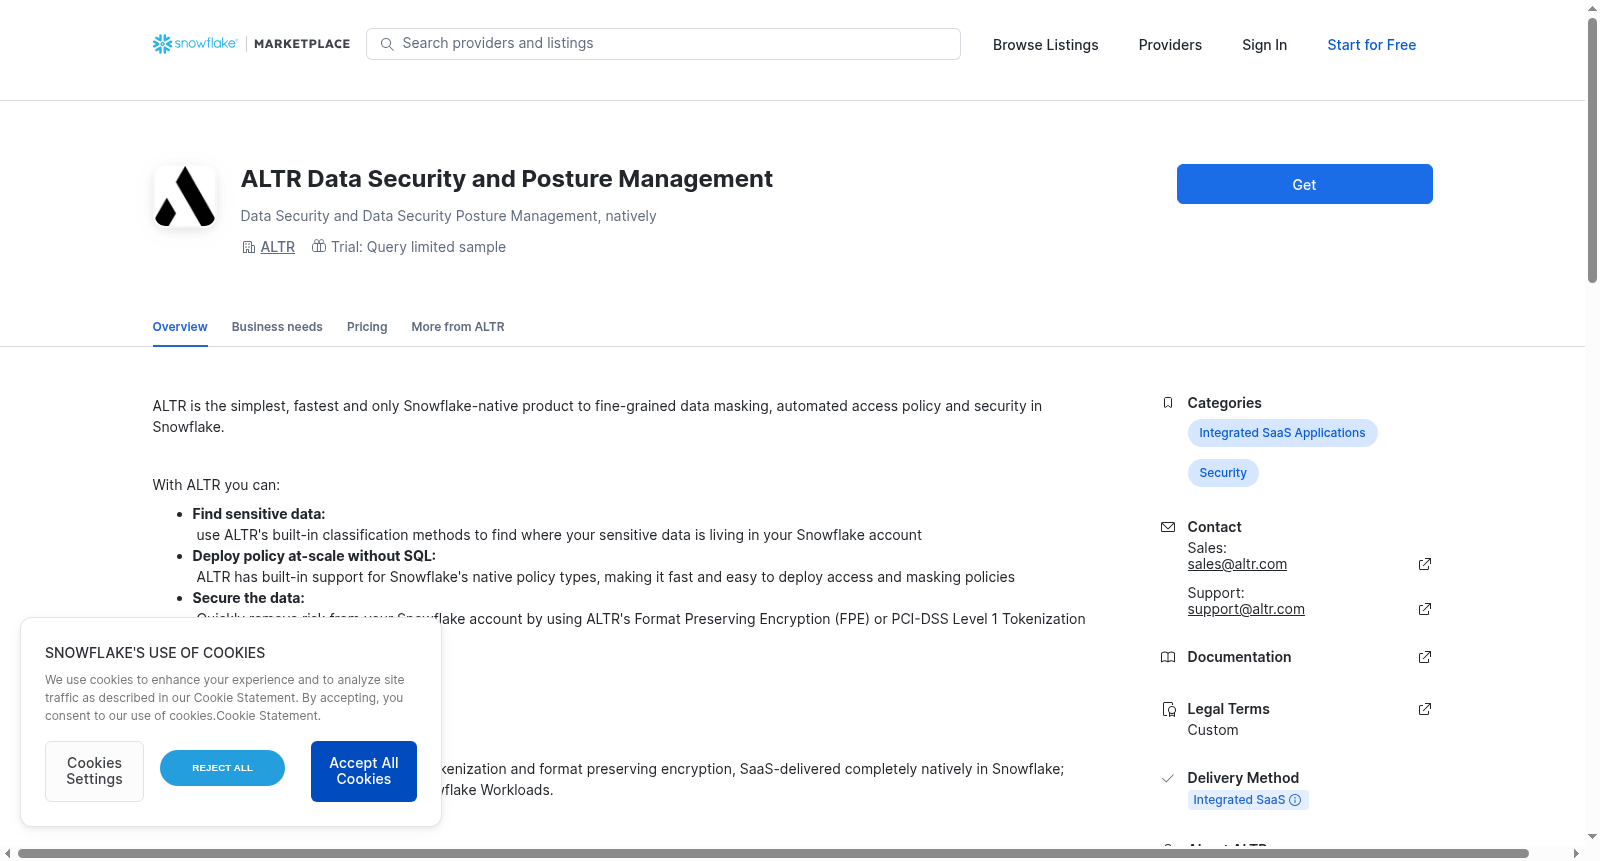1600x861 pixels.
Task: Click the support@altr.com email link
Action: tap(1246, 609)
